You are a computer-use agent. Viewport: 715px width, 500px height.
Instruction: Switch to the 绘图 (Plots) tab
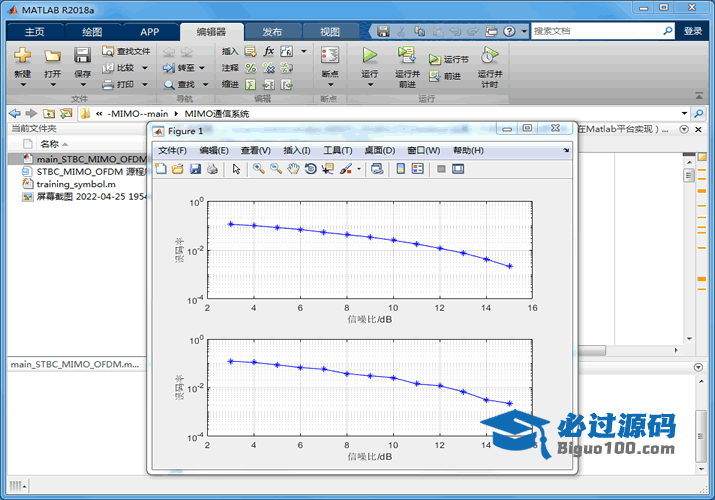(x=92, y=31)
